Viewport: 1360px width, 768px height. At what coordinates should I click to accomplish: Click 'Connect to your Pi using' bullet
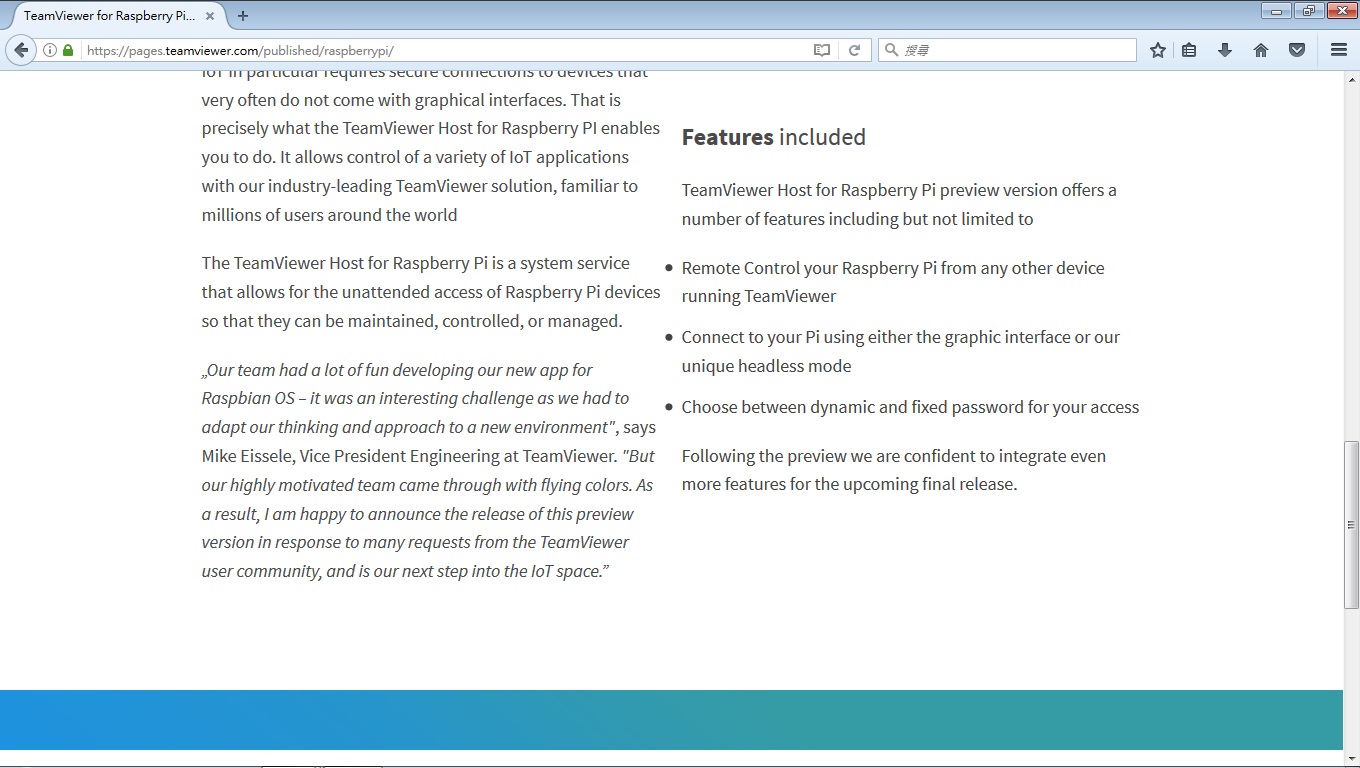click(900, 351)
